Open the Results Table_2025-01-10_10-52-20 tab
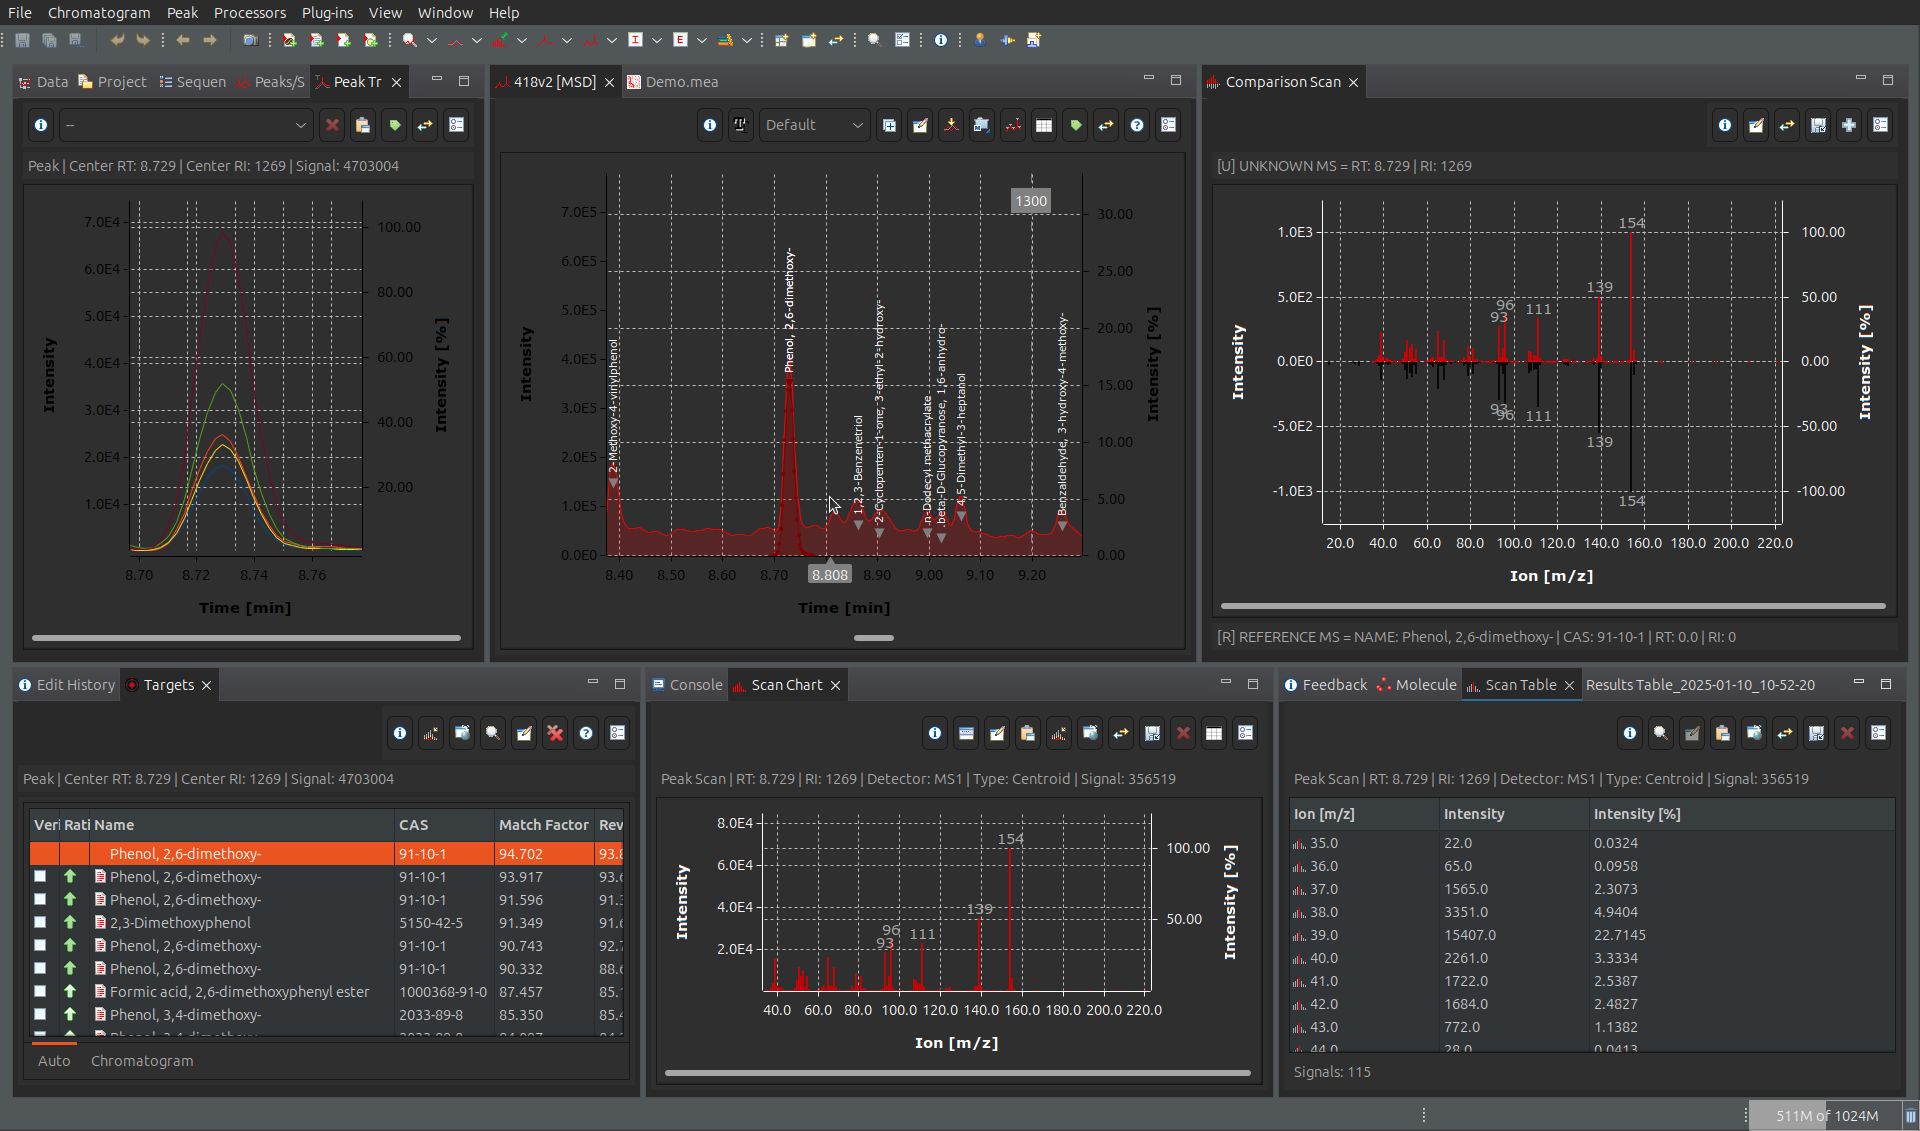 click(1700, 685)
